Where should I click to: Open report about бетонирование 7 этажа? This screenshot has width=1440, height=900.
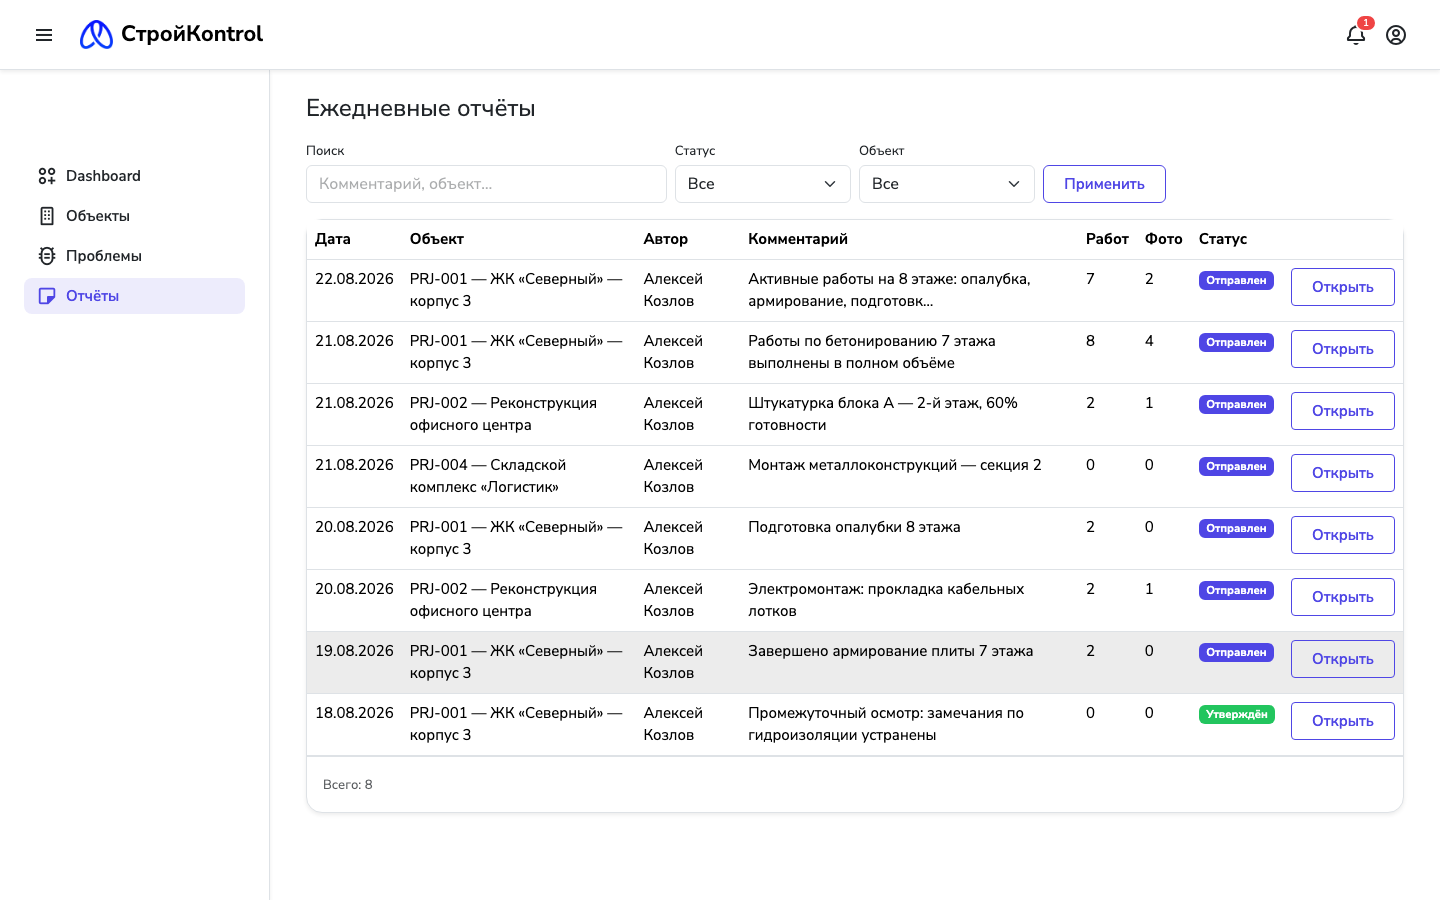1342,349
